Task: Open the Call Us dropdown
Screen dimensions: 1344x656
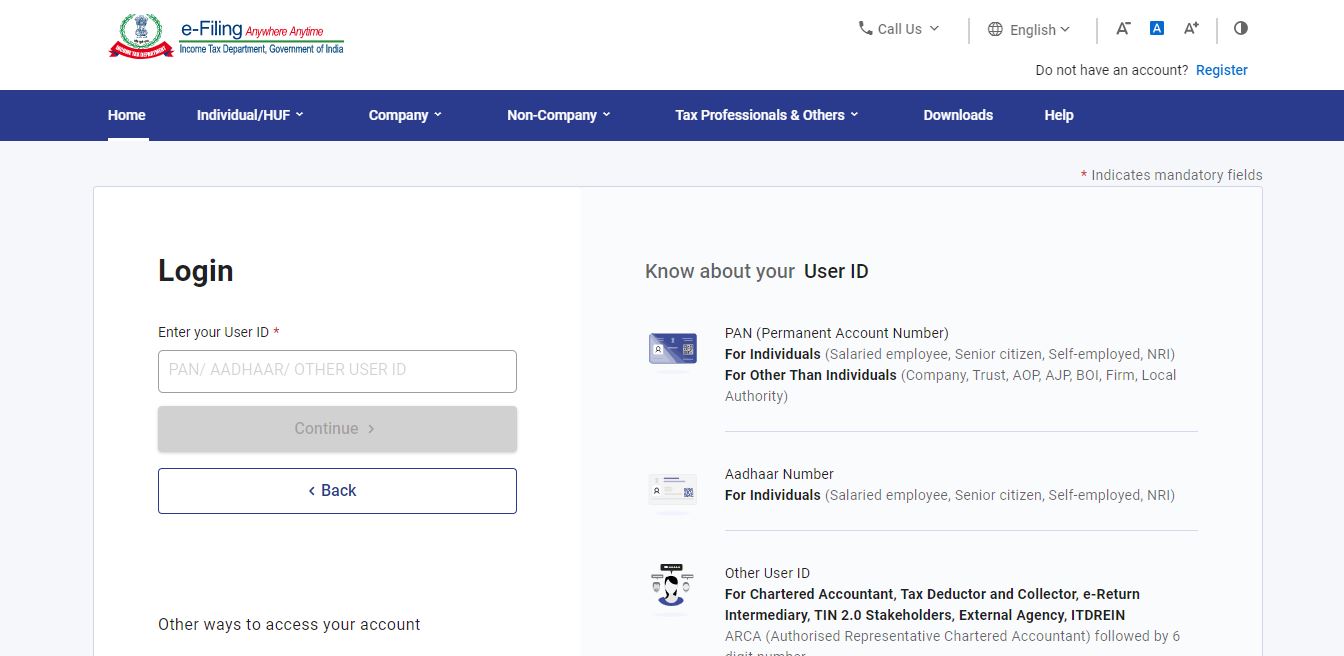Action: pyautogui.click(x=899, y=29)
